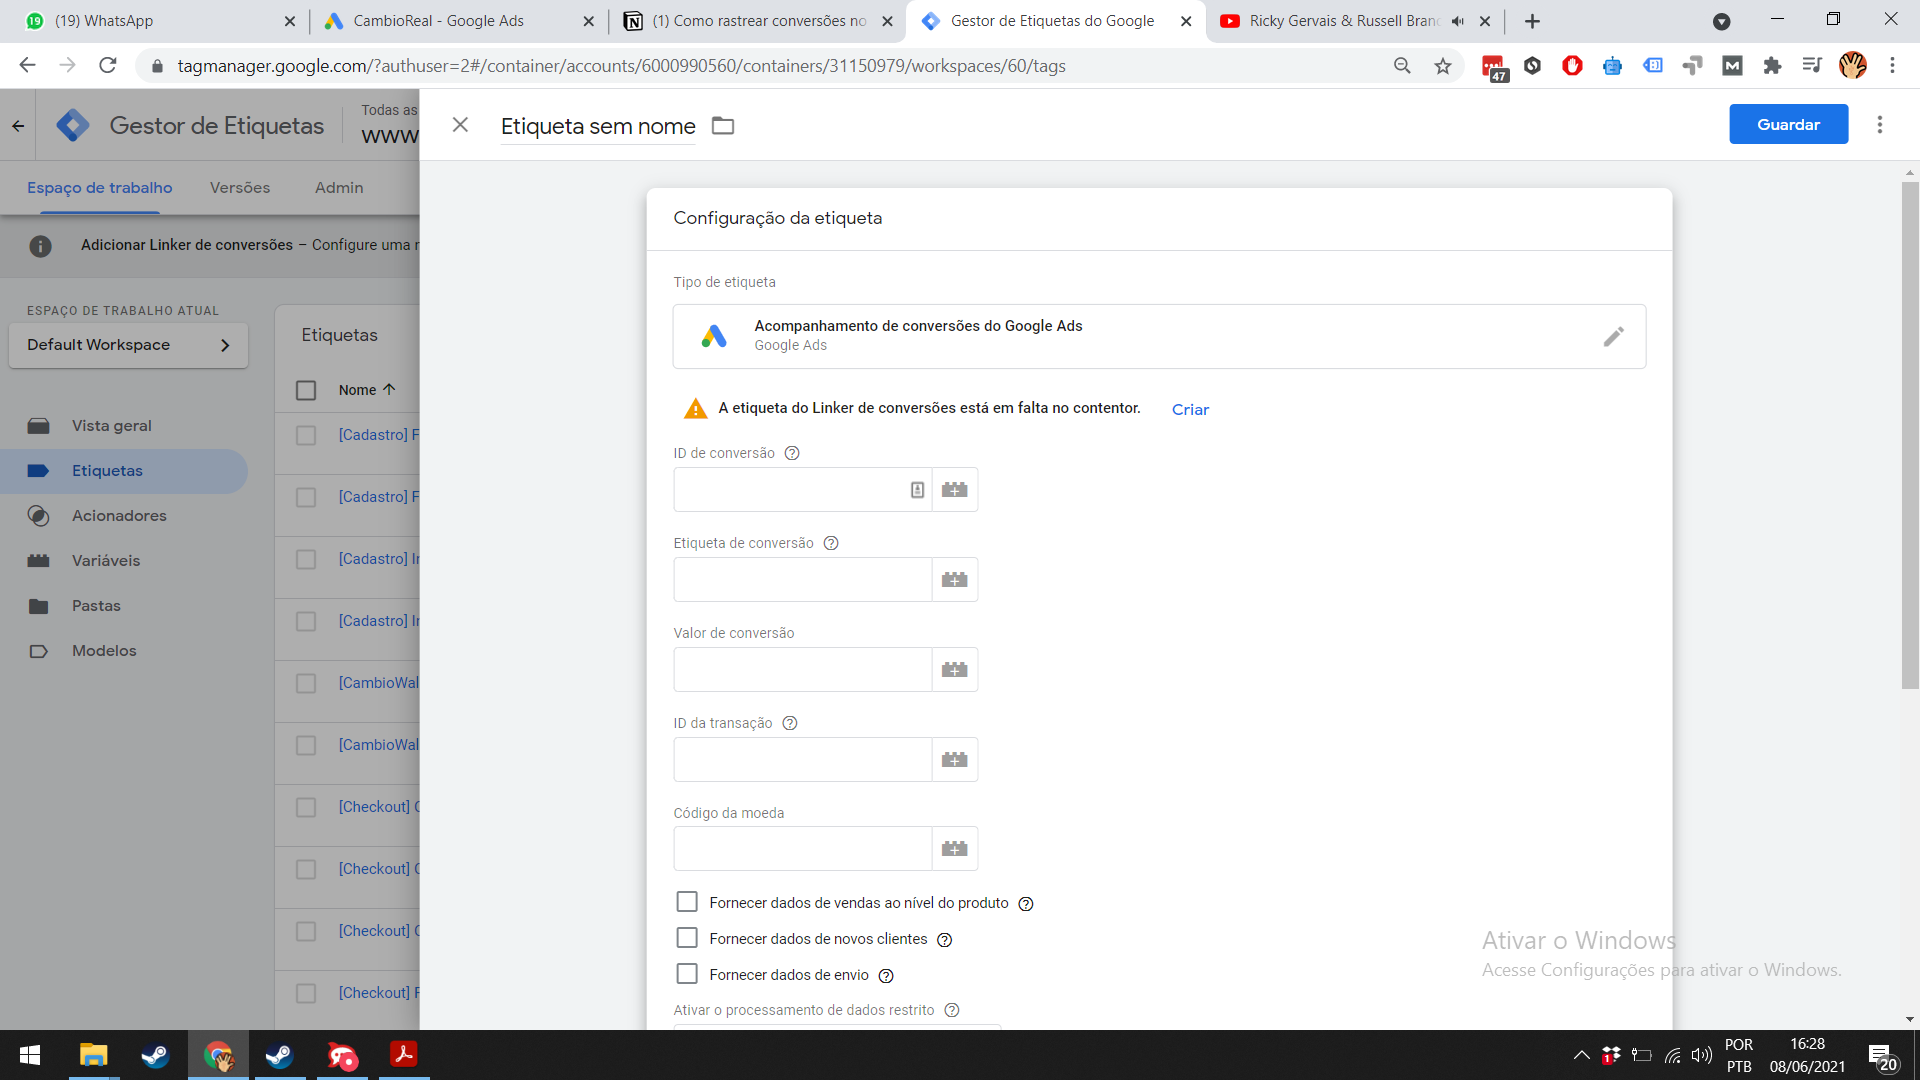This screenshot has height=1080, width=1920.
Task: Sort tags by Nome column
Action: click(x=366, y=390)
